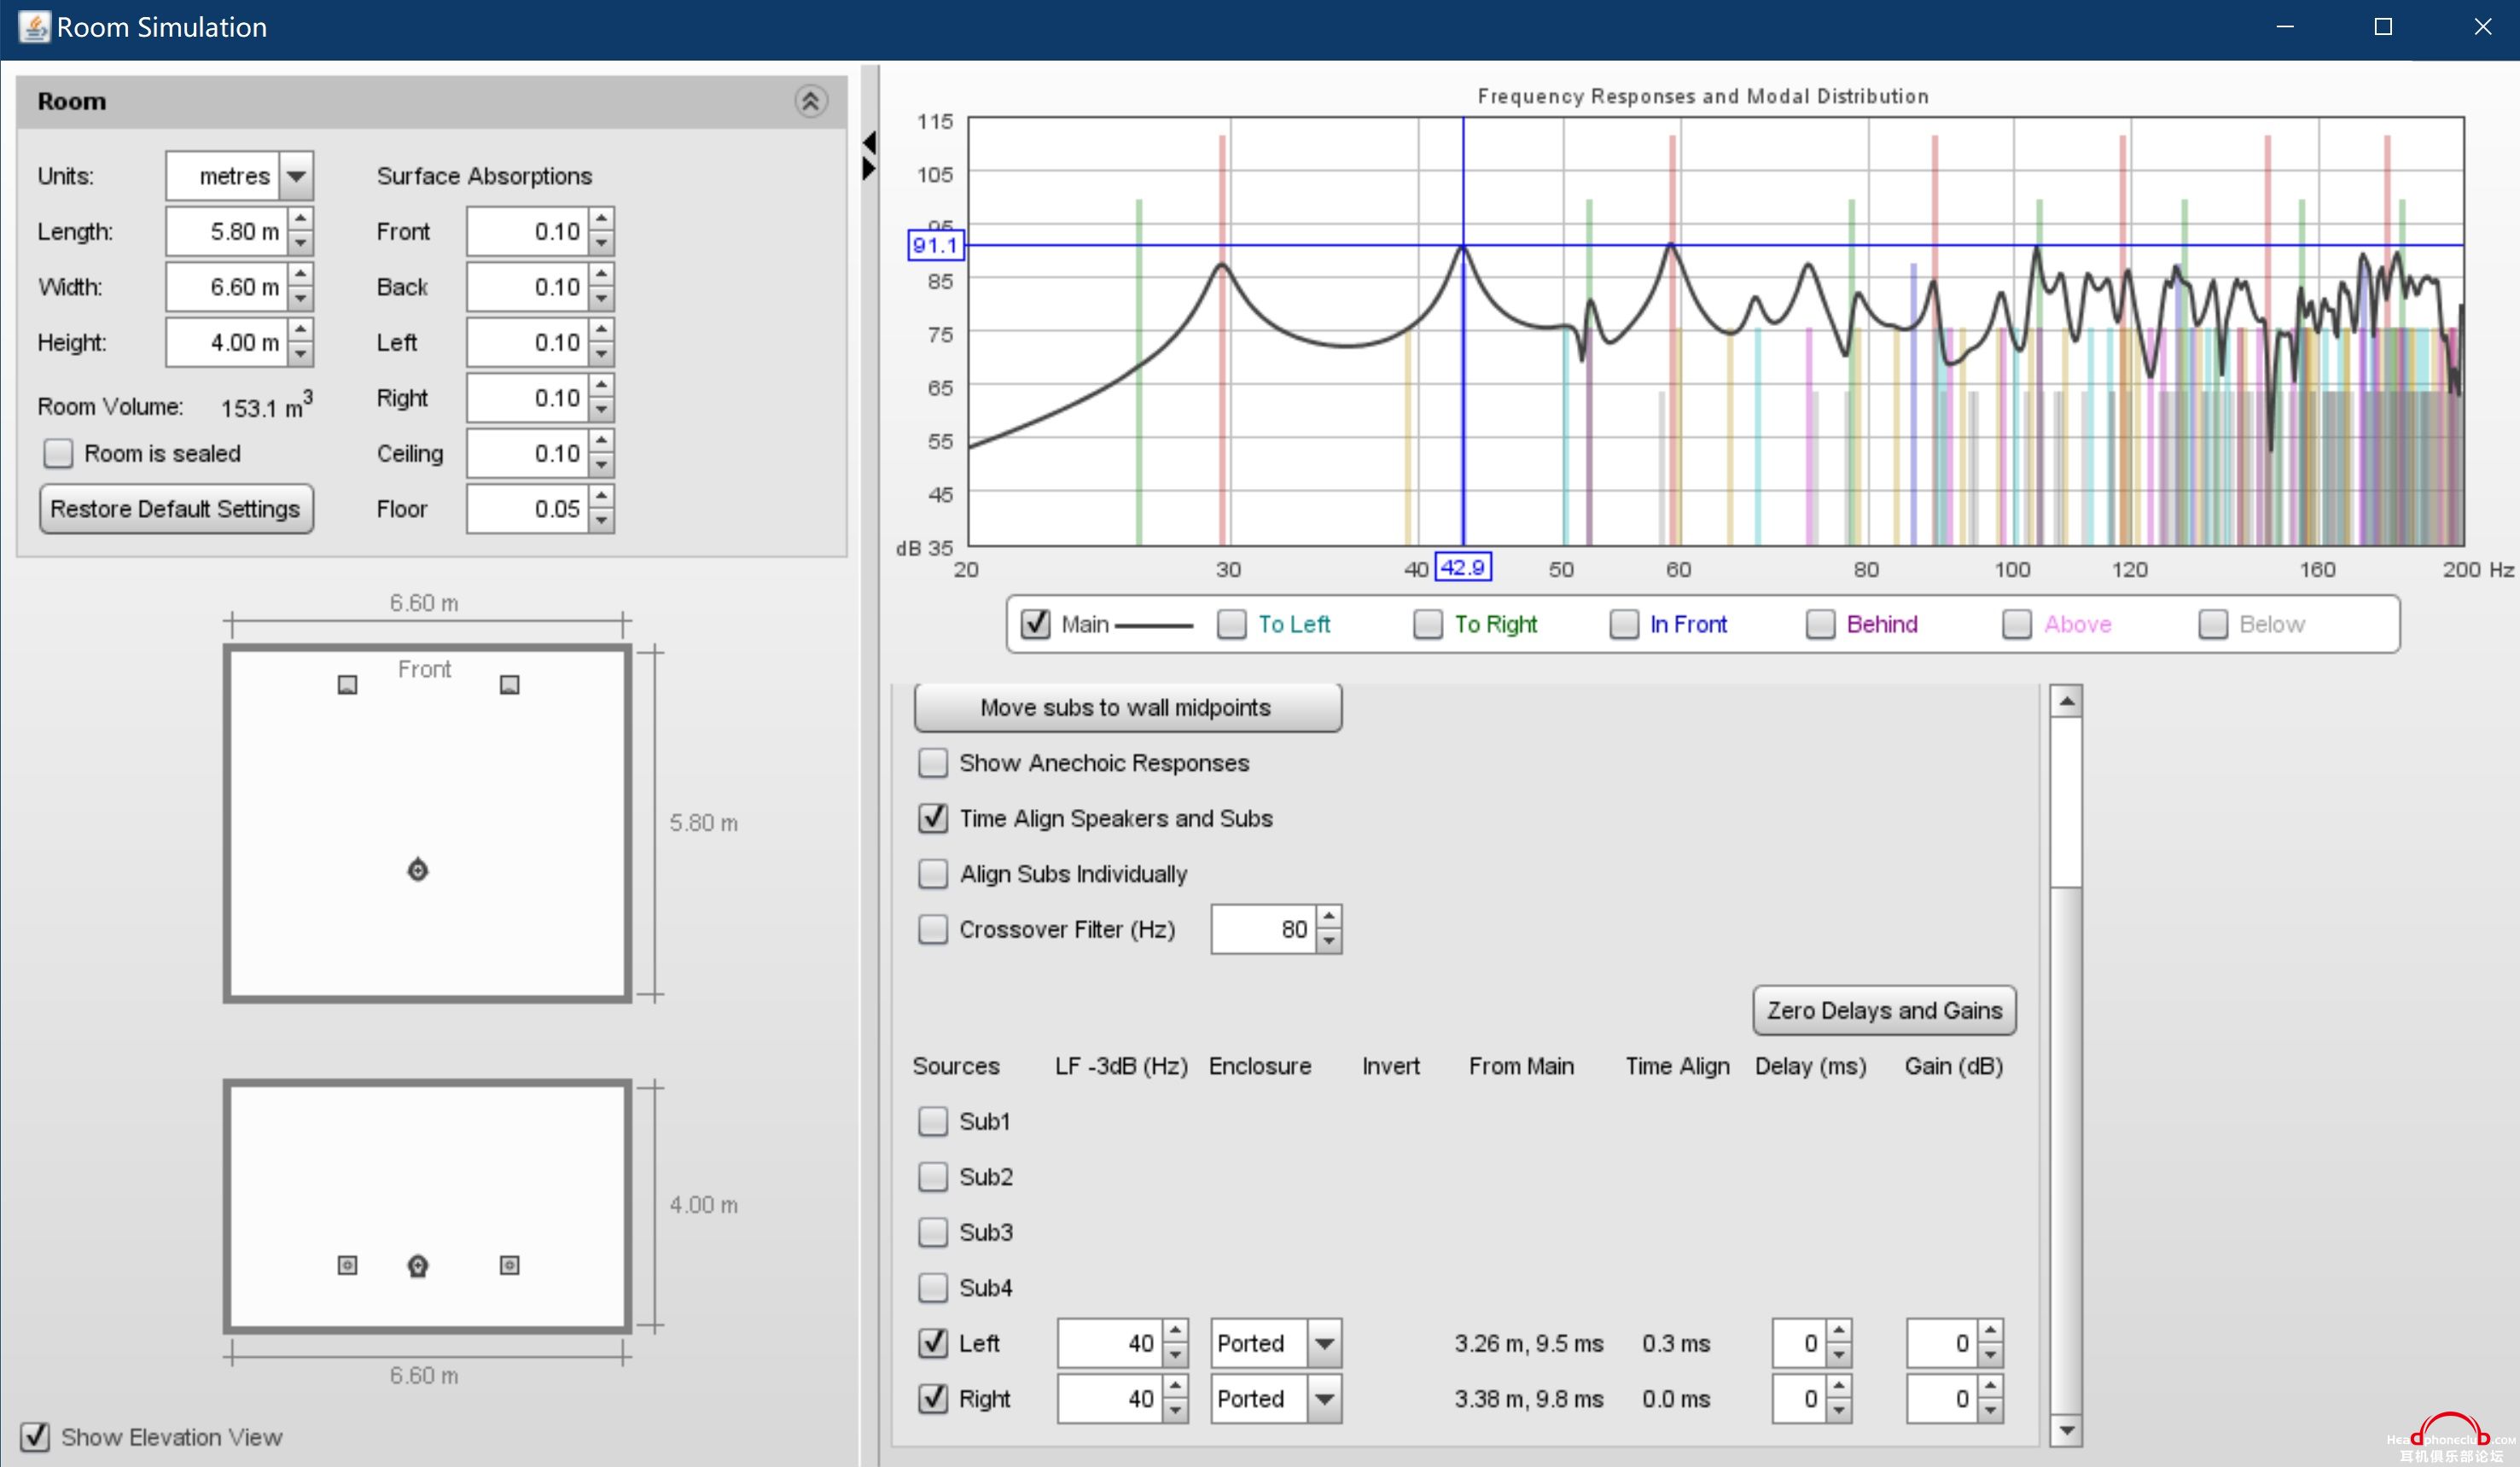Select the listener head marker in plan view
The height and width of the screenshot is (1467, 2520).
(418, 870)
